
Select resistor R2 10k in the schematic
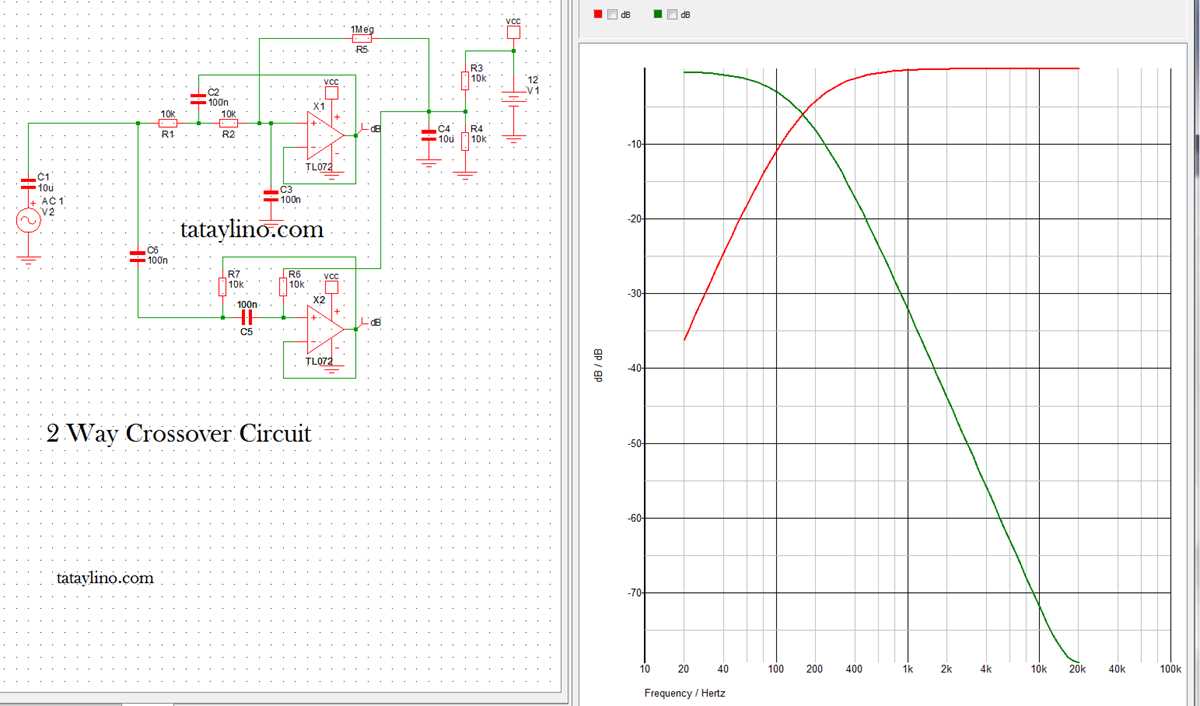point(228,123)
